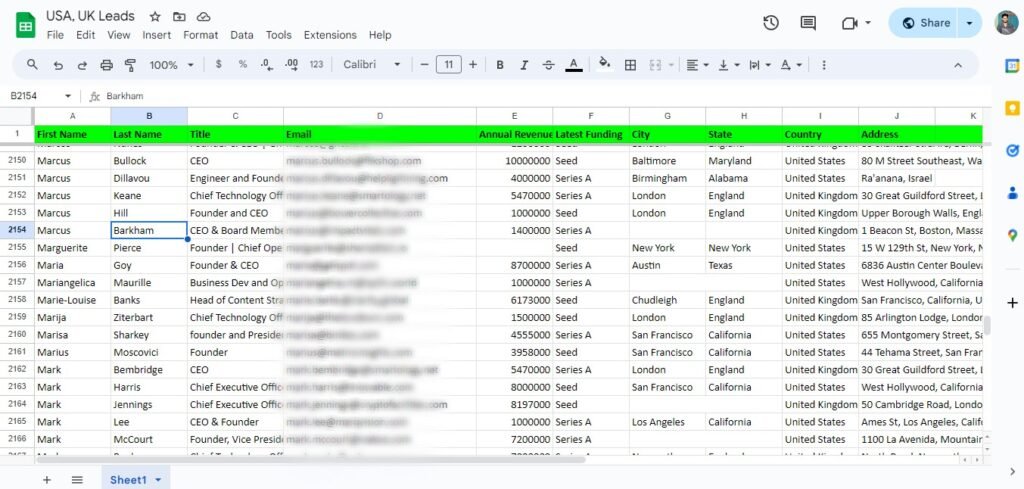Click the borders icon

630,65
